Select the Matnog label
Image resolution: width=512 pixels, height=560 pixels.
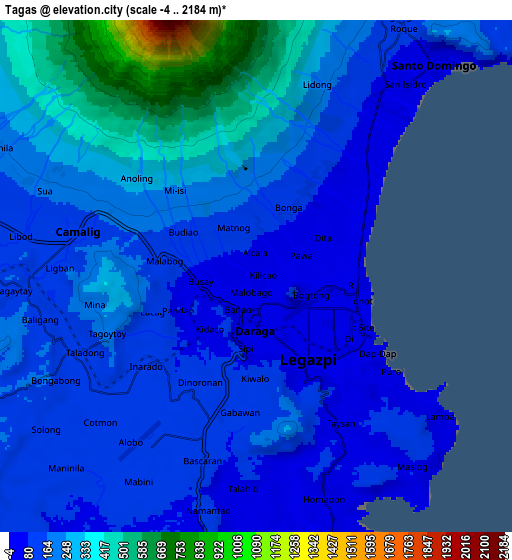pos(234,228)
